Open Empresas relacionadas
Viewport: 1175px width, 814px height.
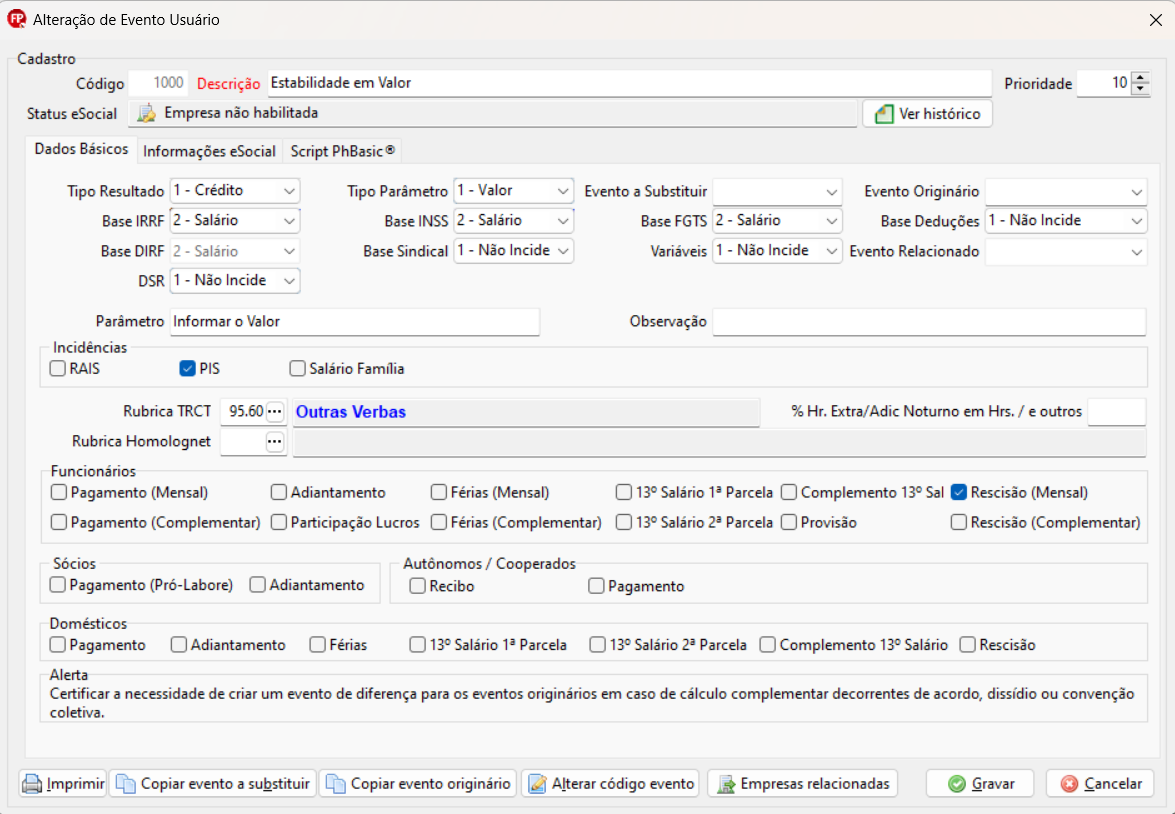point(803,784)
